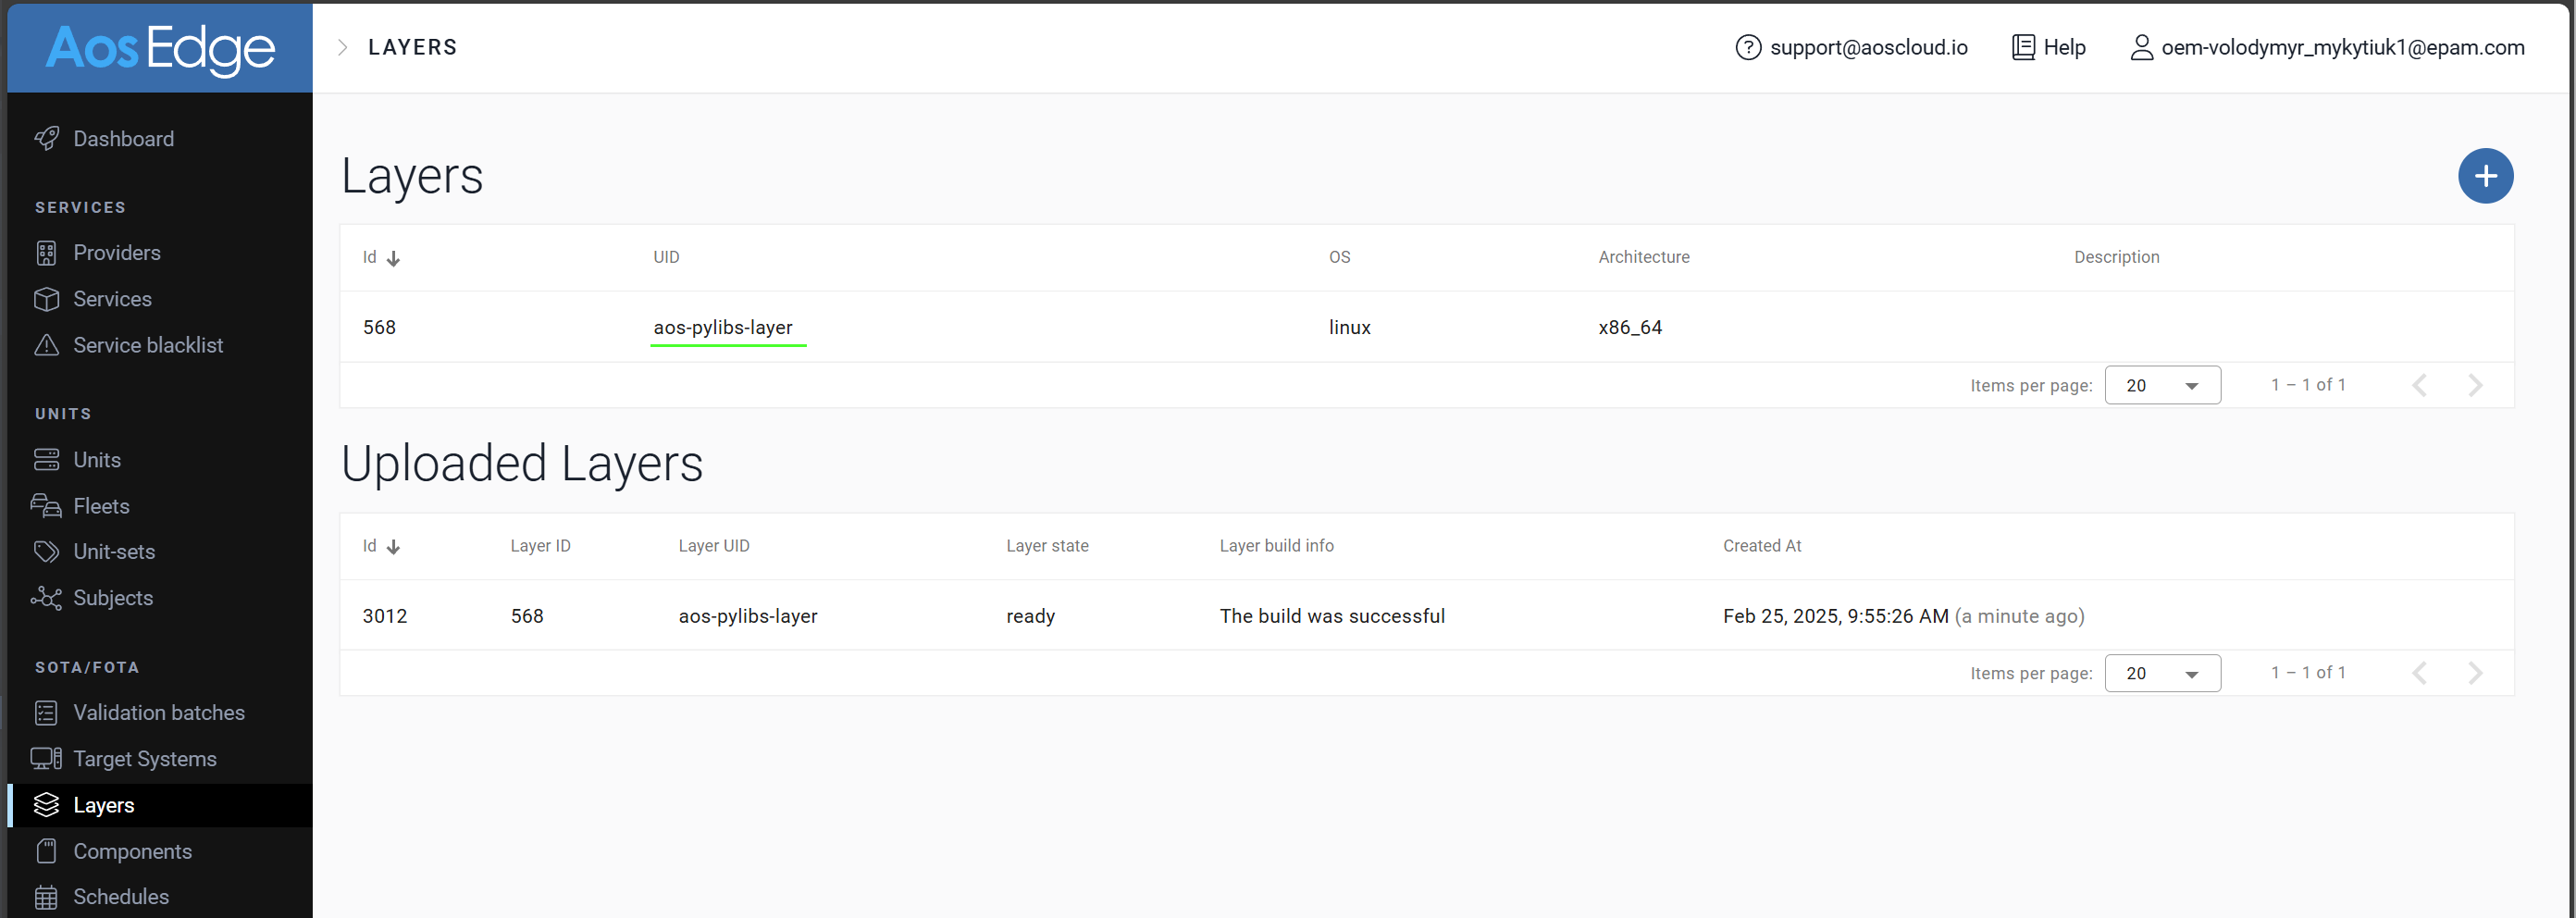The width and height of the screenshot is (2576, 918).
Task: Open the Help link
Action: tap(2064, 47)
